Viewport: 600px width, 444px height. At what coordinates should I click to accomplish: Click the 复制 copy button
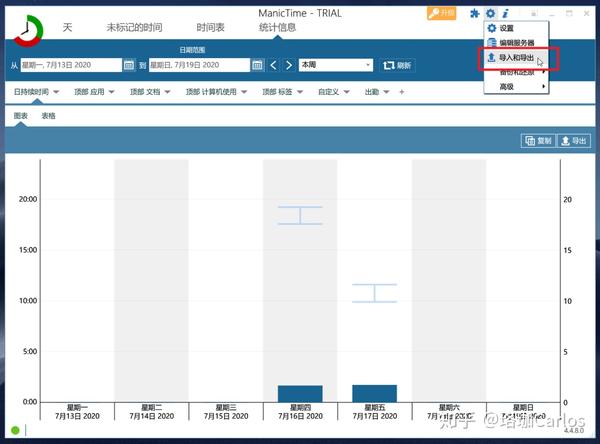point(538,141)
